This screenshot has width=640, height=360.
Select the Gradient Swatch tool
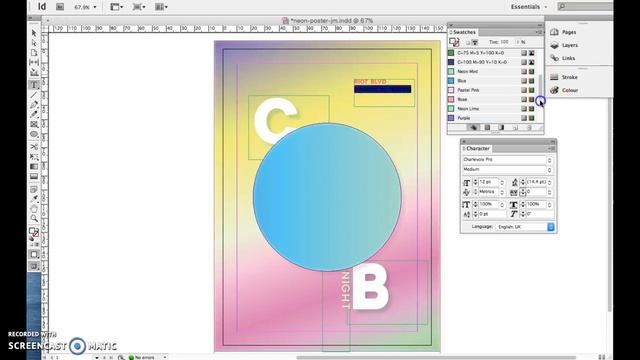pos(34,167)
